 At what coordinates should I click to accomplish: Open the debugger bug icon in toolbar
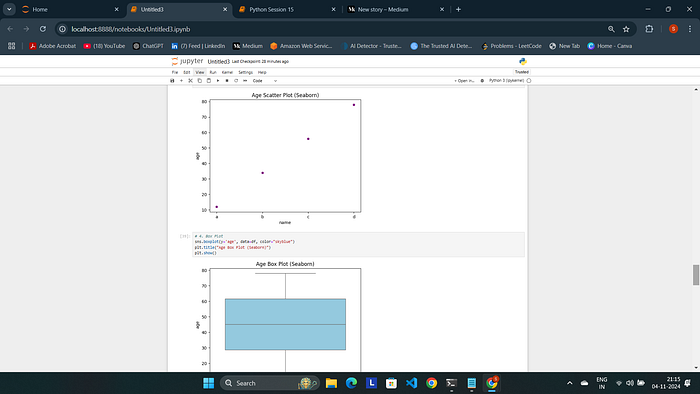pos(482,81)
